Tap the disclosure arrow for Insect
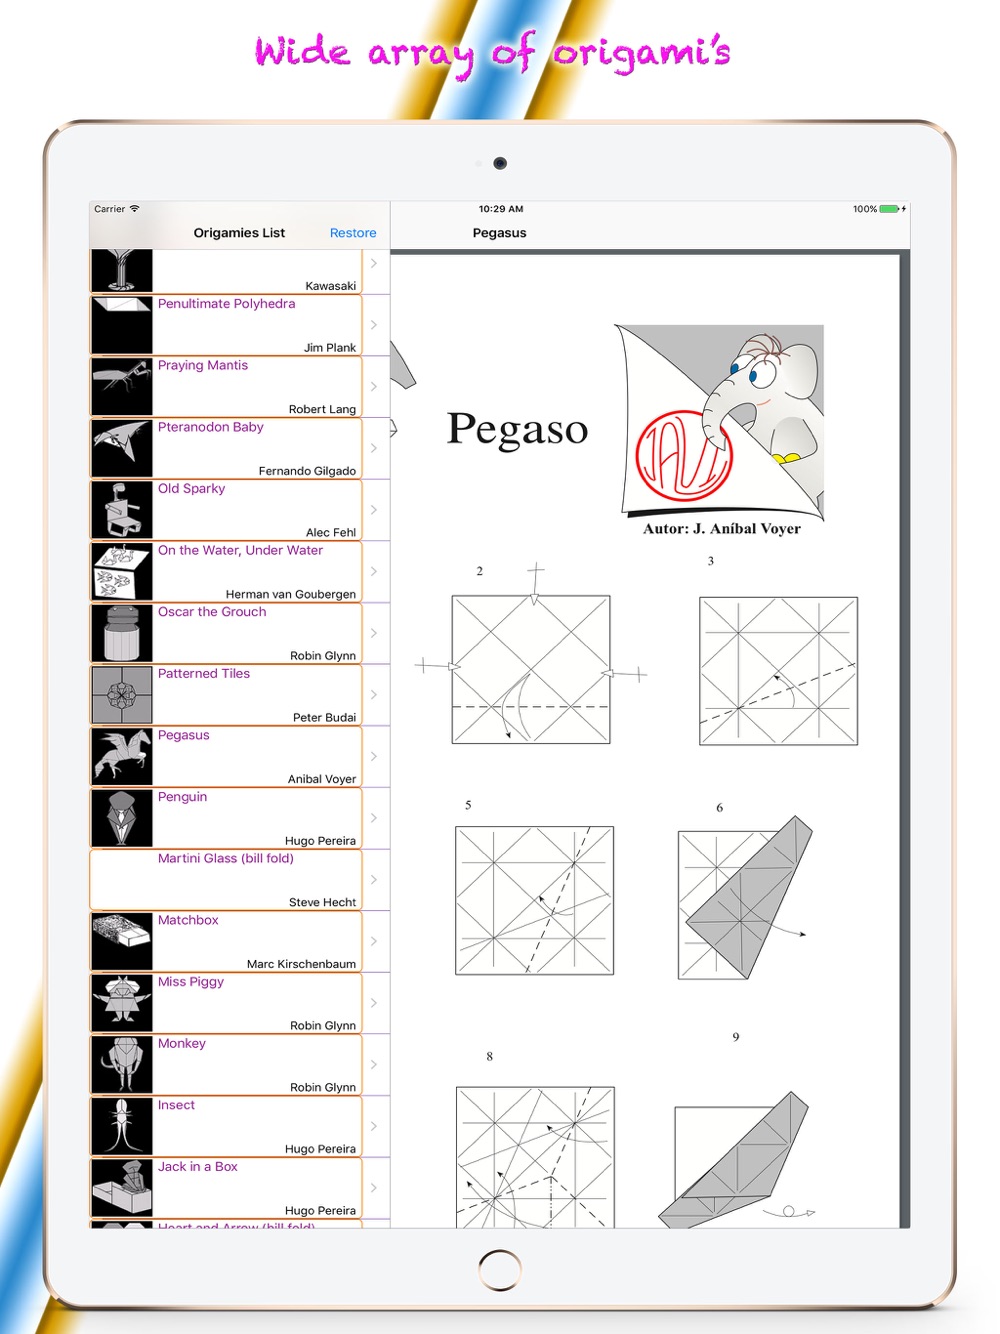Viewport: 1000px width, 1334px height. (374, 1127)
